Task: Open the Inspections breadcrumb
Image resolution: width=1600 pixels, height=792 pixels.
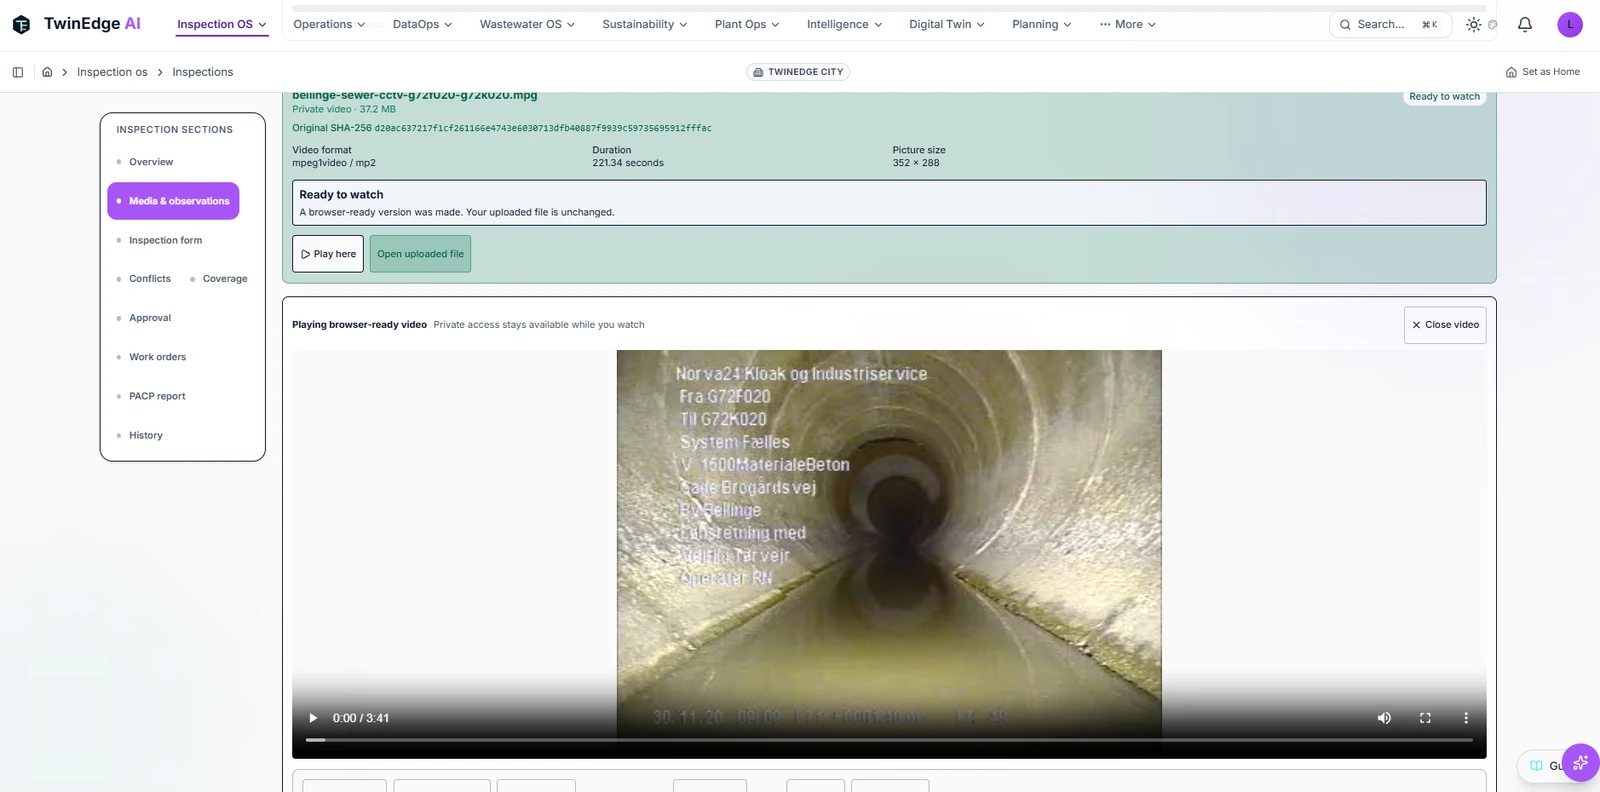Action: pos(202,72)
